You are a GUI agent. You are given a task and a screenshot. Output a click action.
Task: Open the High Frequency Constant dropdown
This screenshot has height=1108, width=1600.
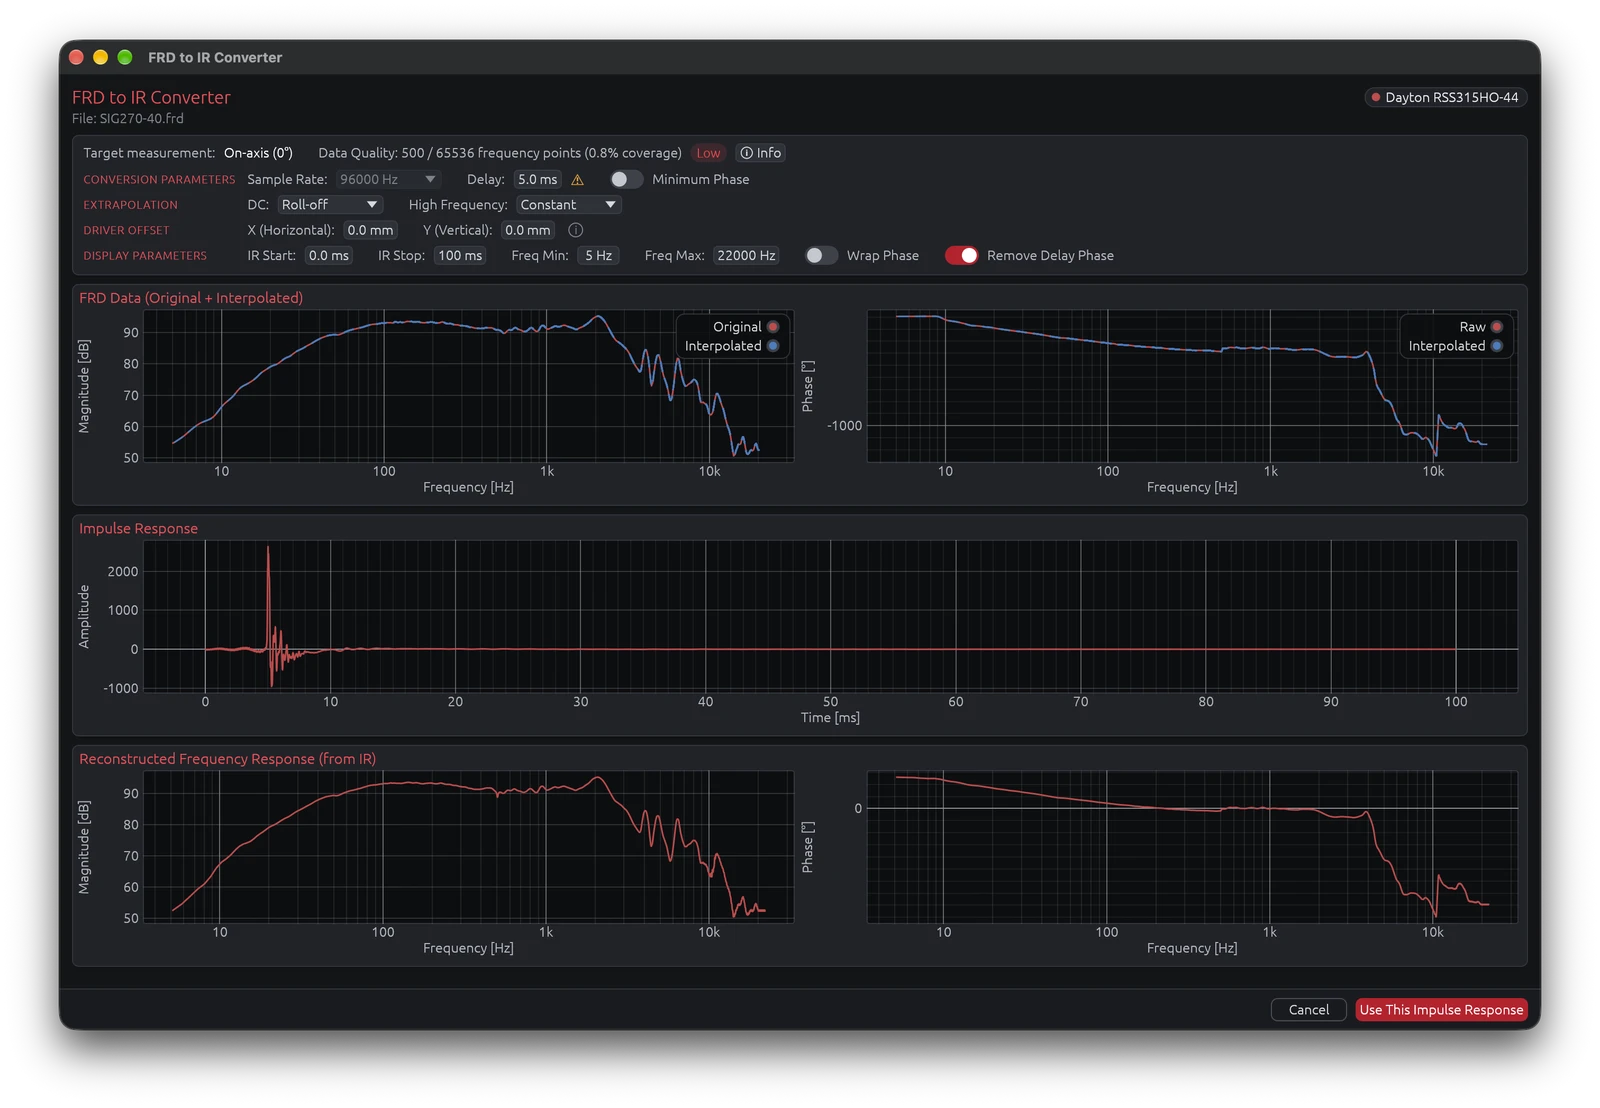point(569,204)
